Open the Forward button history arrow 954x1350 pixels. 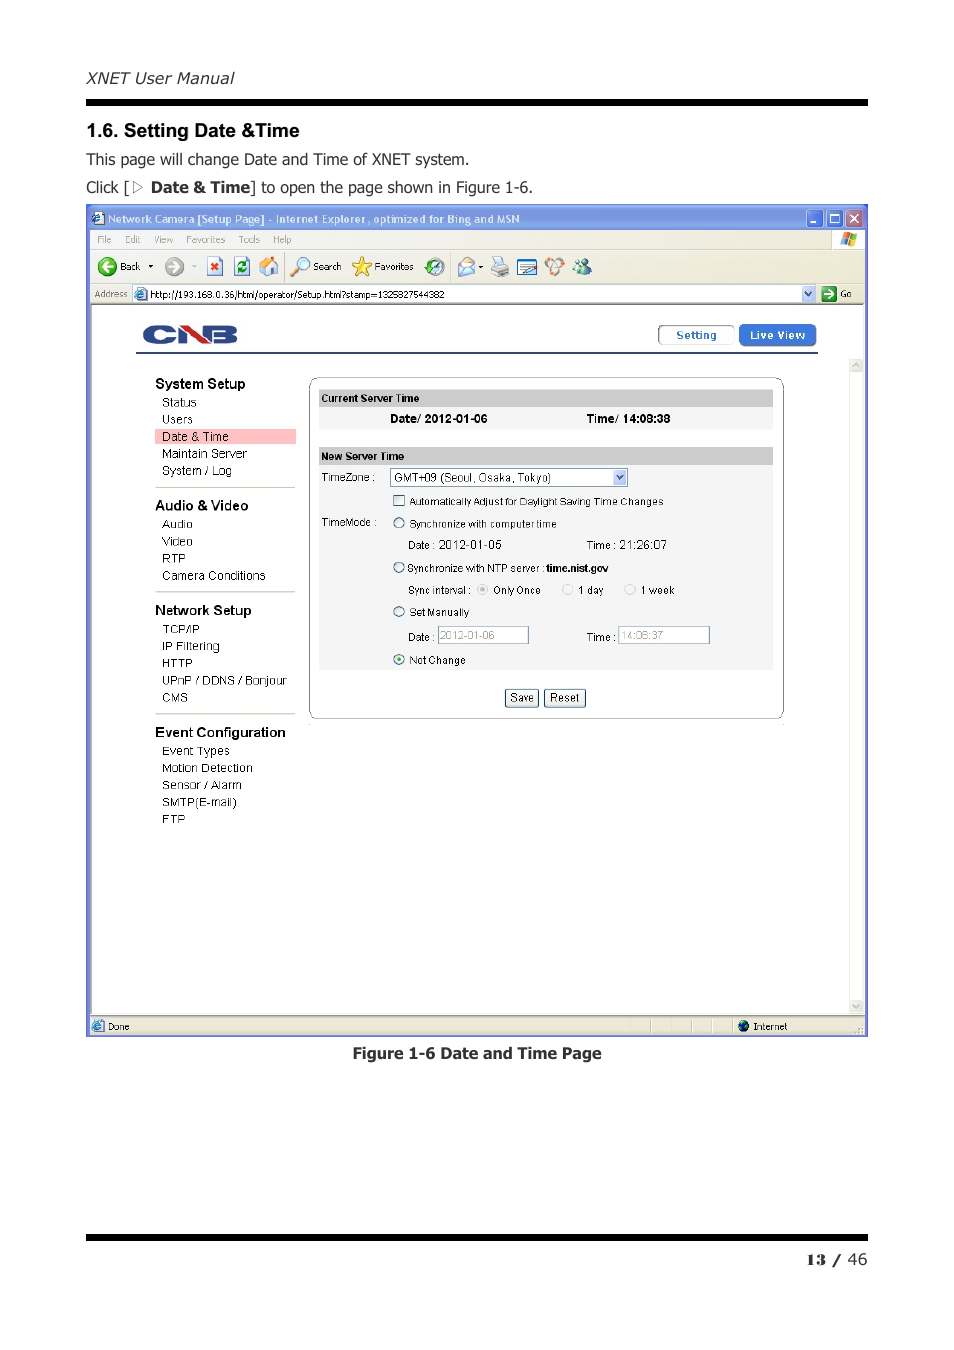tap(194, 266)
